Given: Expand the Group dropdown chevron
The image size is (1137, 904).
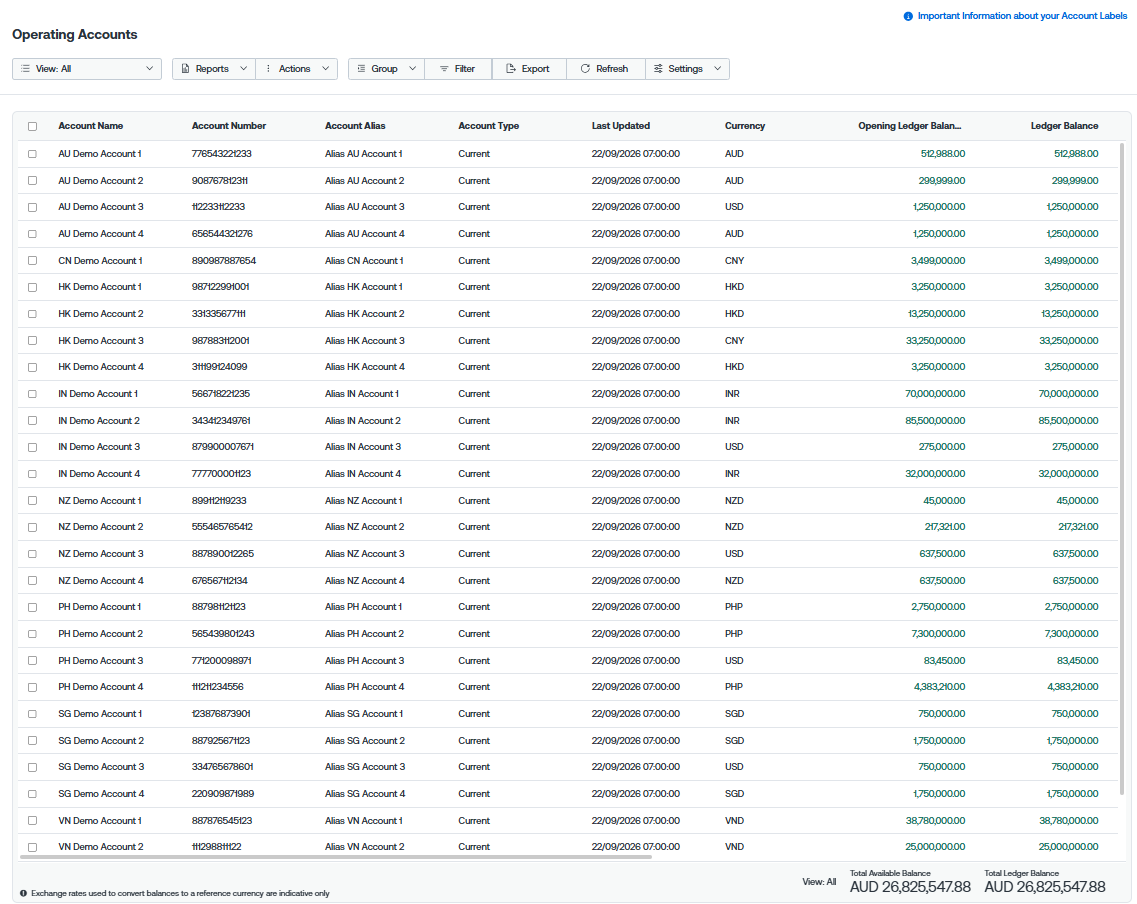Looking at the screenshot, I should (x=413, y=69).
